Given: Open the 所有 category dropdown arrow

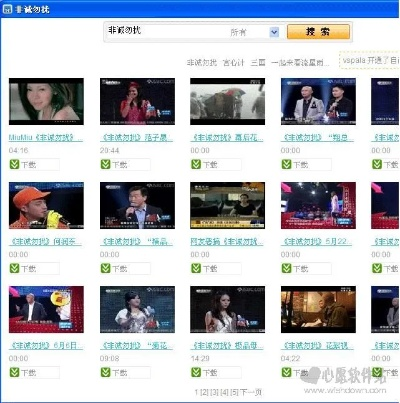Looking at the screenshot, I should 274,32.
